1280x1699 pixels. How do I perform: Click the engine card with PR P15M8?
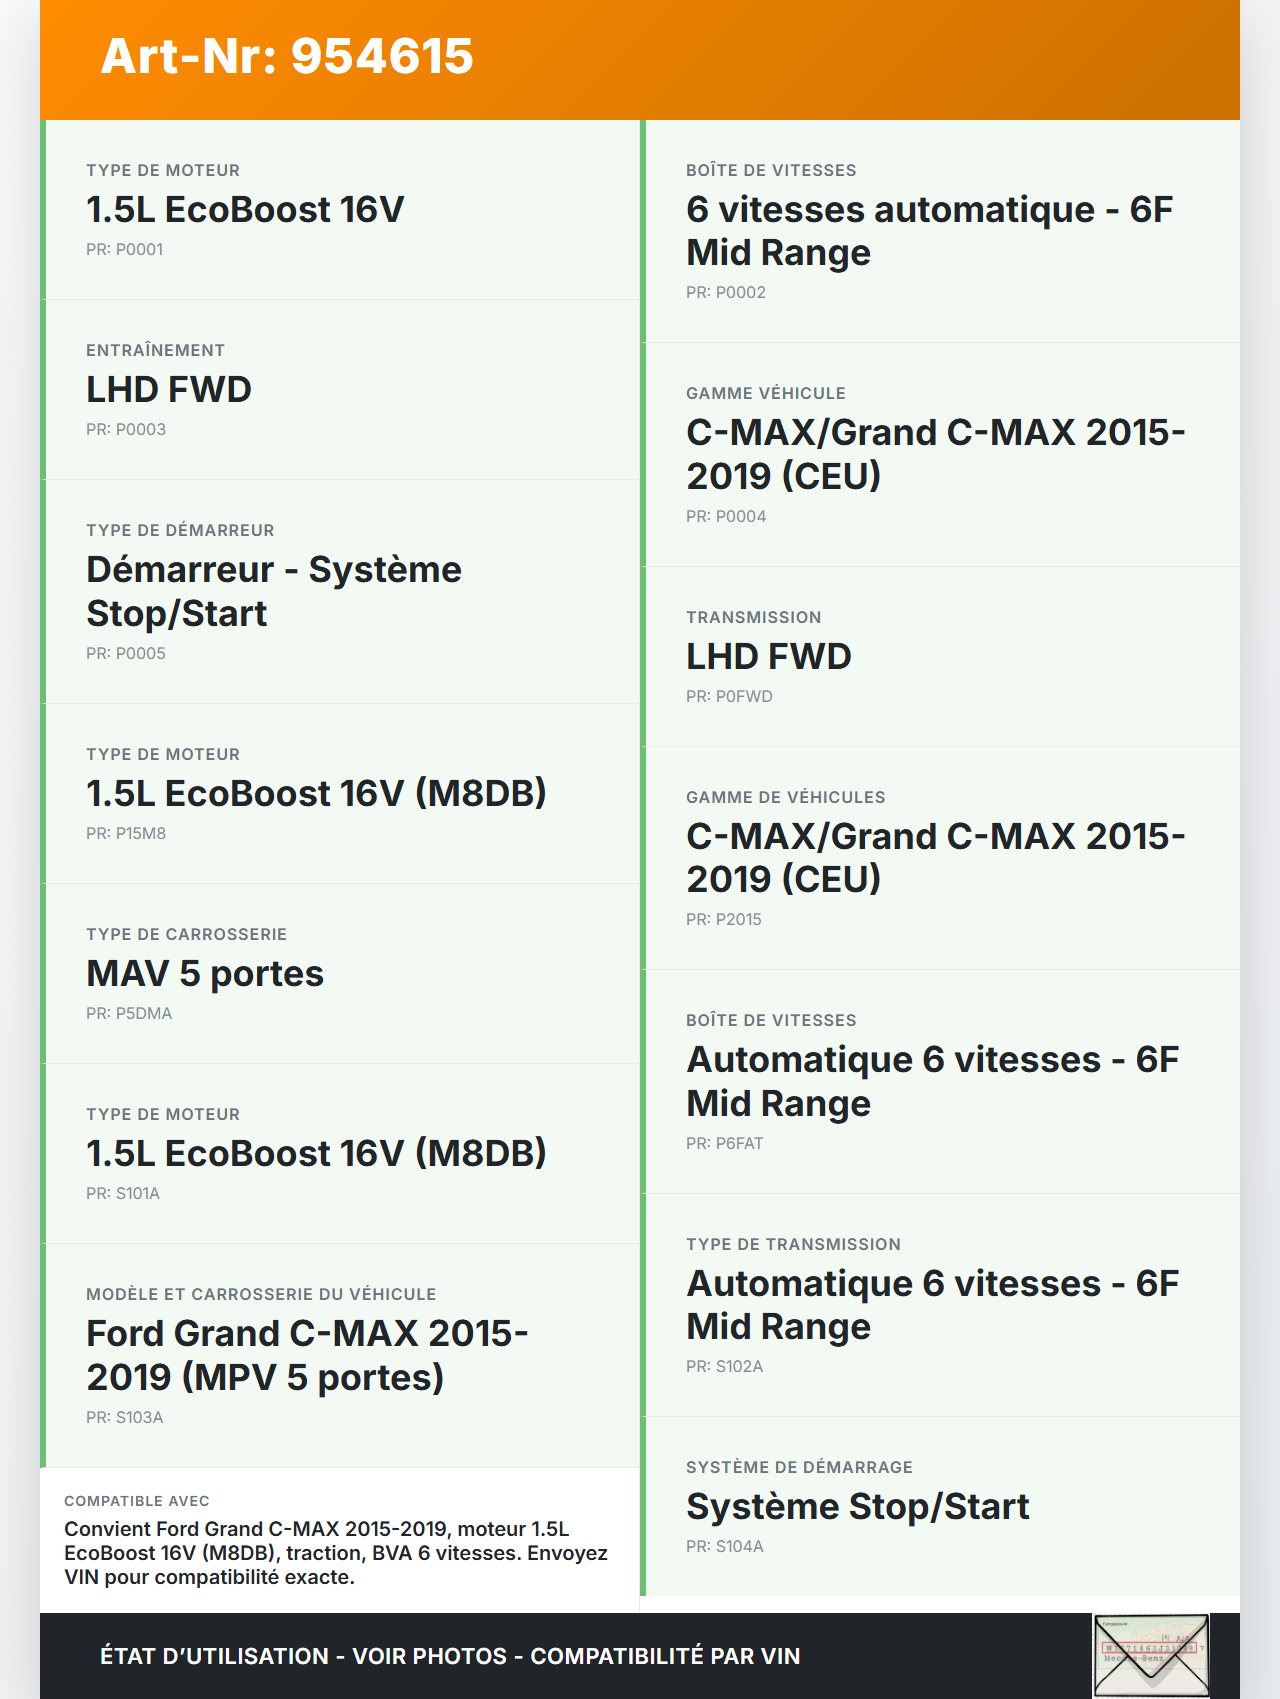click(340, 793)
